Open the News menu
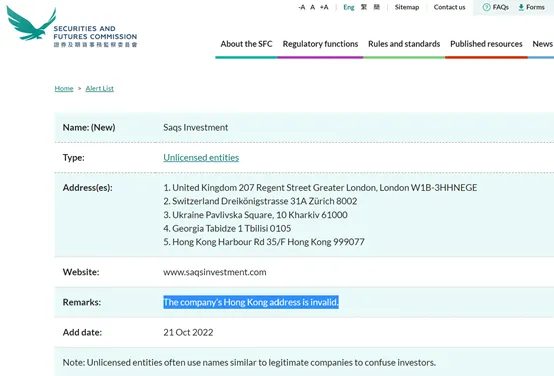Viewport: 554px width, 376px height. coord(542,44)
